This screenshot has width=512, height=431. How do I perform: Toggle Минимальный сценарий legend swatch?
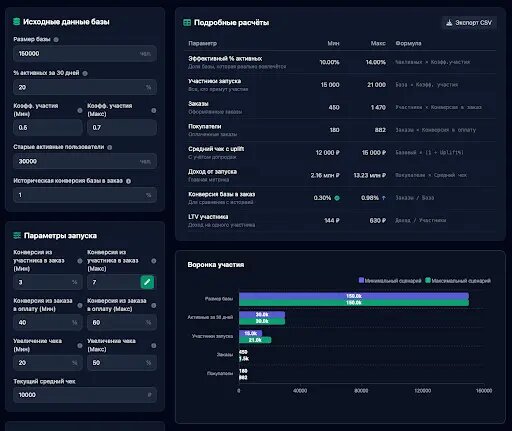click(361, 280)
